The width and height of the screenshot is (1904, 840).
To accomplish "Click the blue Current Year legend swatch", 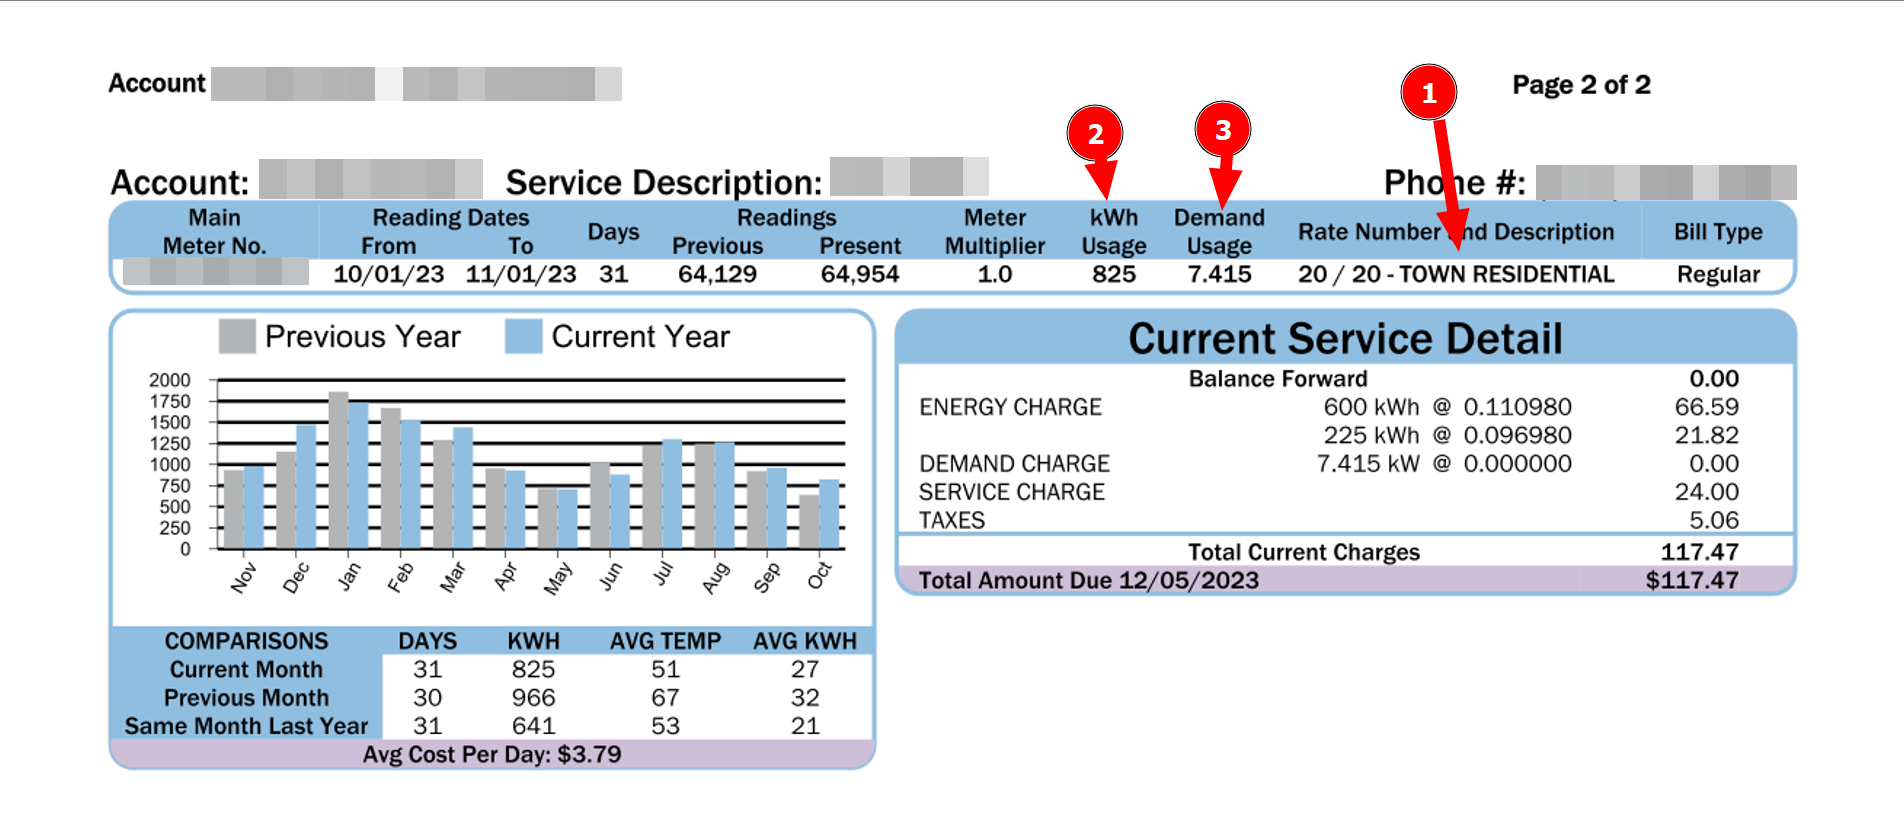I will click(523, 336).
